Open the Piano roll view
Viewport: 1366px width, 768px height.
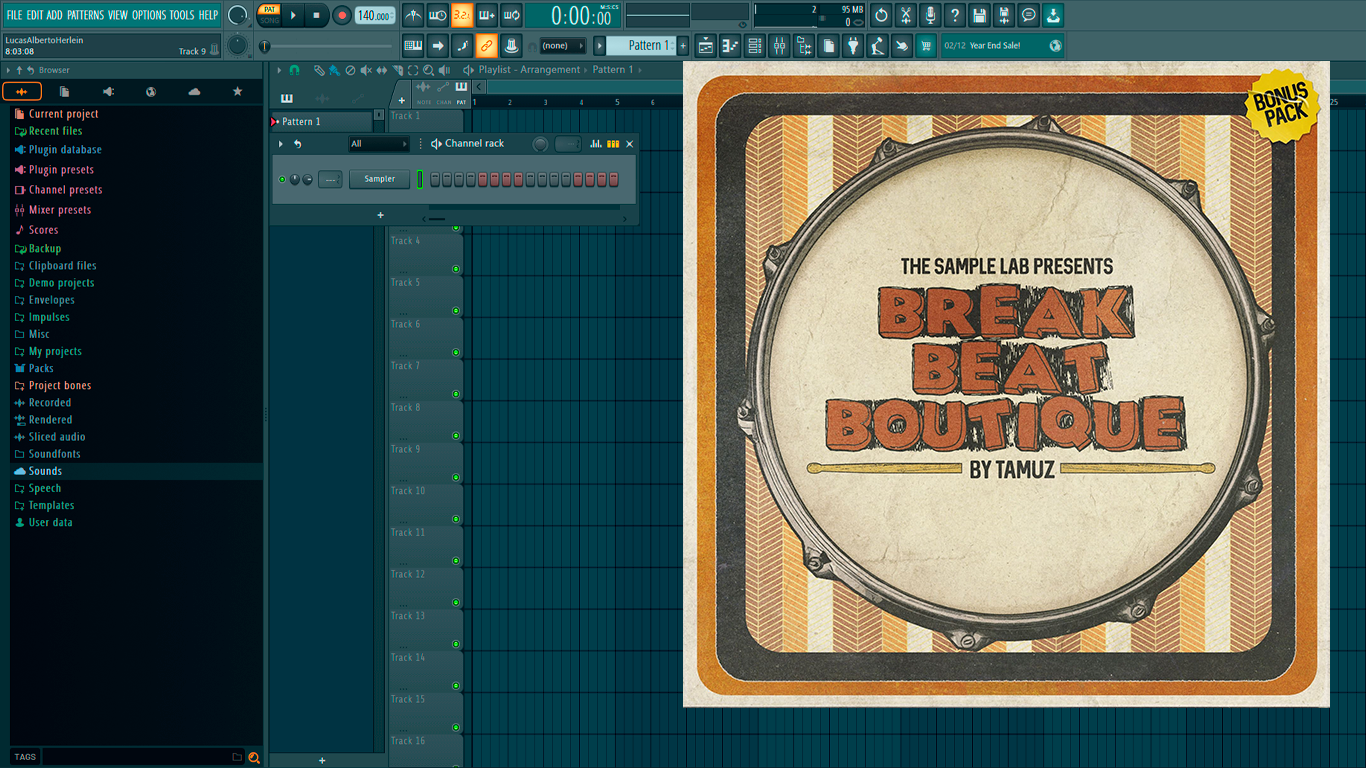(730, 46)
